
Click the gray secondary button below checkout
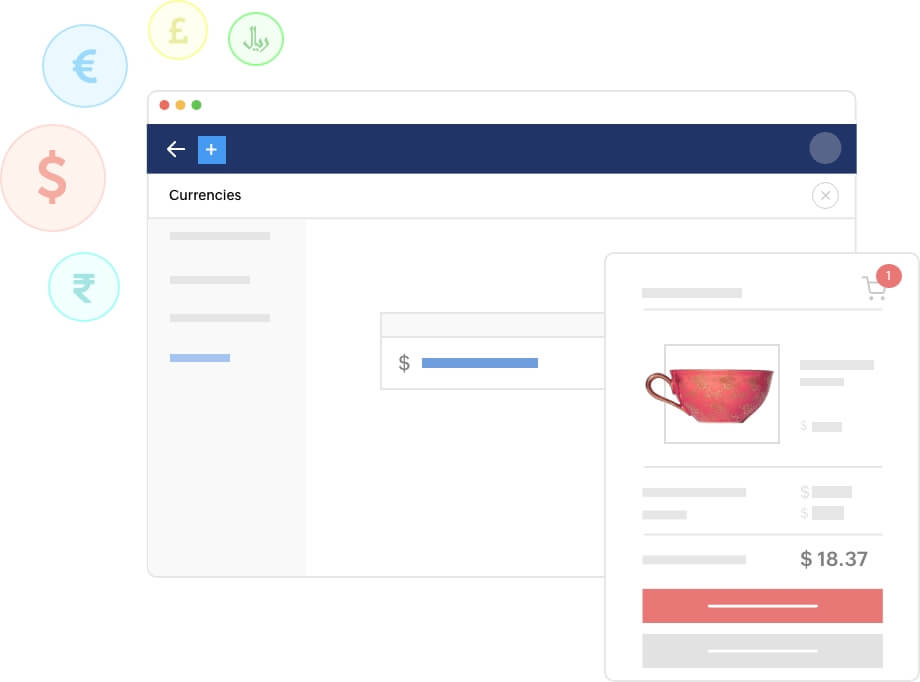point(762,651)
